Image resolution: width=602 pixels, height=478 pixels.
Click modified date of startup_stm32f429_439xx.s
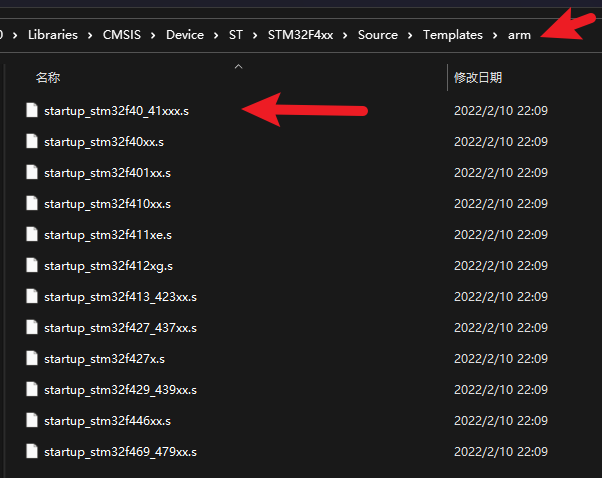click(501, 390)
